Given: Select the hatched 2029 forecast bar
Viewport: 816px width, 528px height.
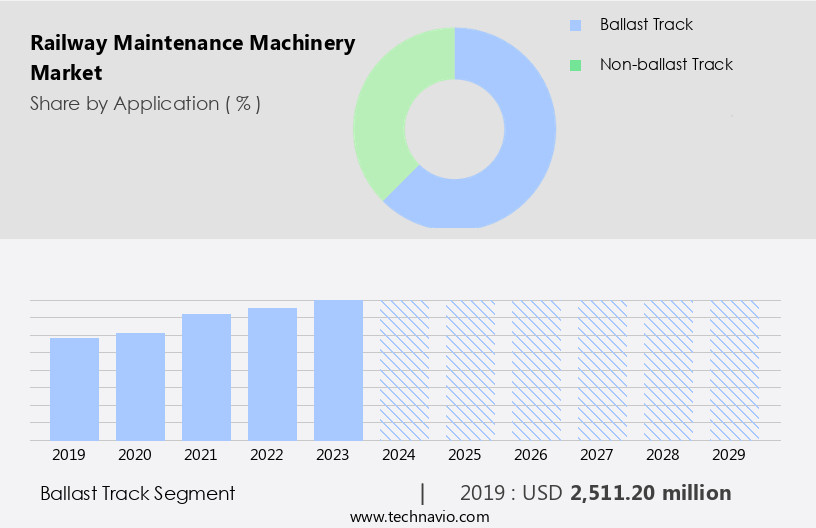Looking at the screenshot, I should pyautogui.click(x=734, y=370).
